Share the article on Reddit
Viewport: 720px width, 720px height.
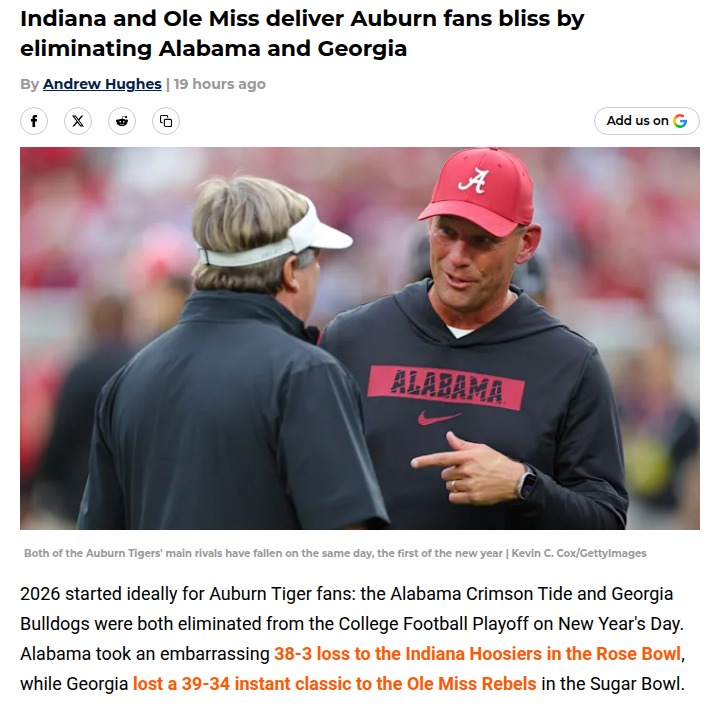122,121
